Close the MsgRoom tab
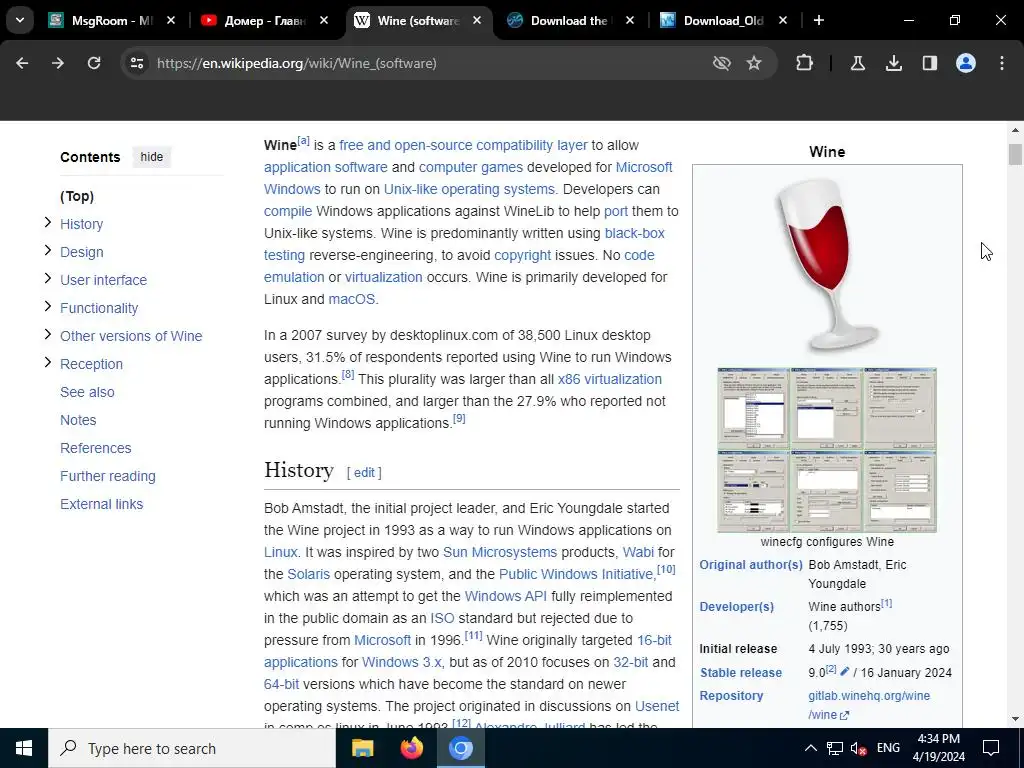Image resolution: width=1024 pixels, height=768 pixels. [x=171, y=20]
